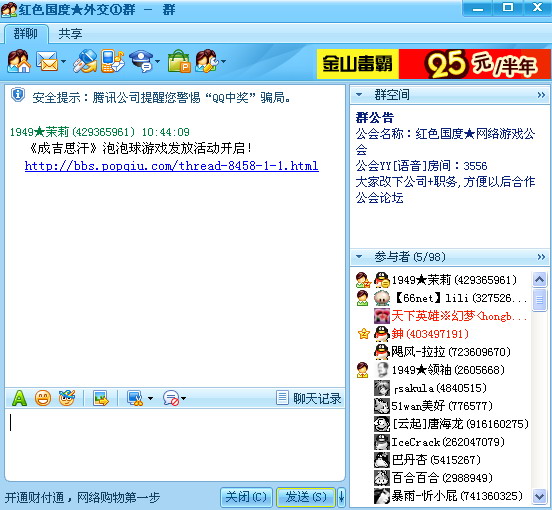Open the popqiu forum thread link
This screenshot has height=510, width=552.
point(171,165)
